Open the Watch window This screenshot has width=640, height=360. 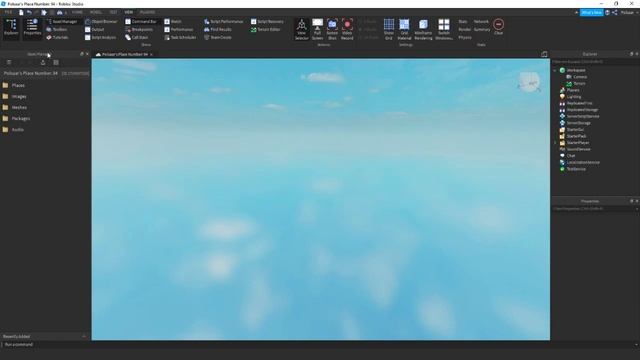[x=173, y=21]
